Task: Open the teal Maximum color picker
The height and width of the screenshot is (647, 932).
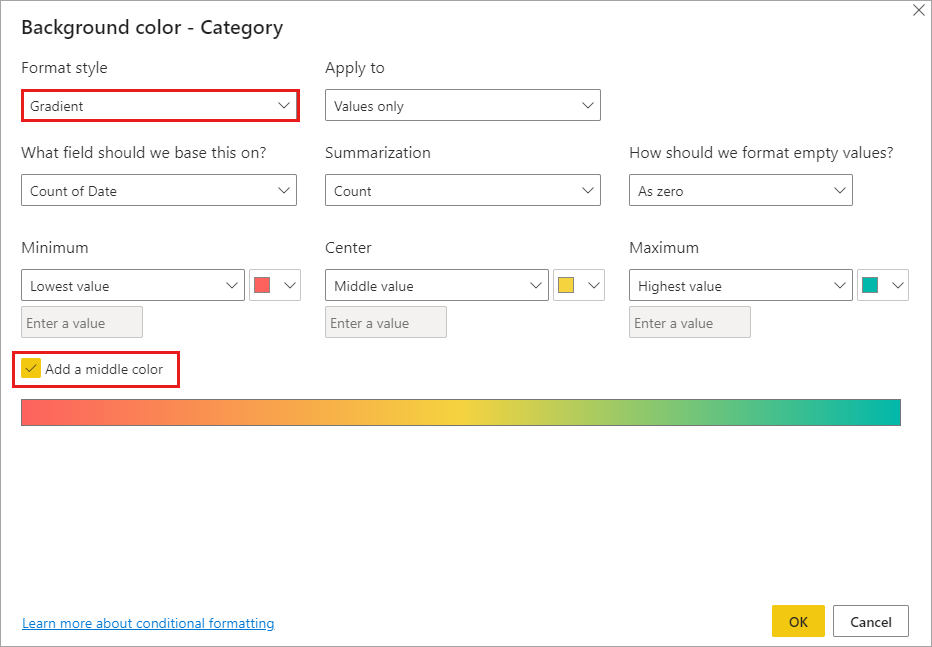Action: (883, 285)
